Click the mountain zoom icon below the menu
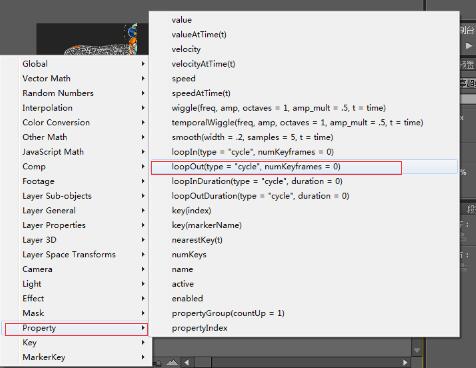Viewport: 476px width, 368px height. pos(172,362)
